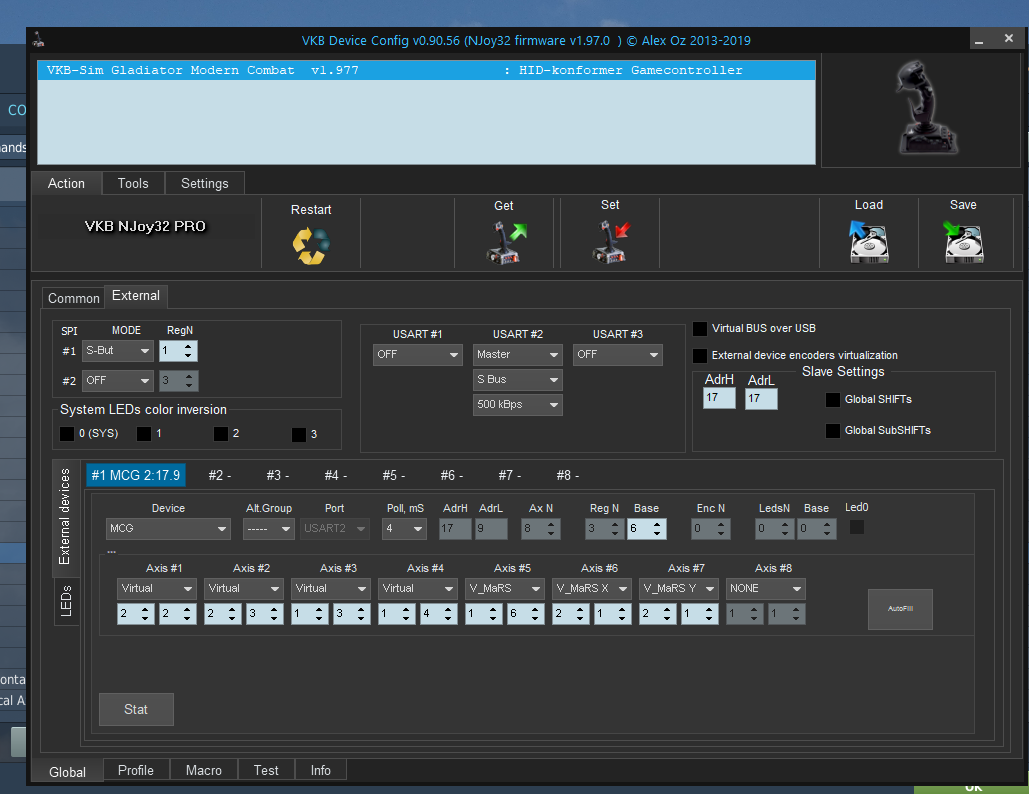Screen dimensions: 1029x794
Task: Click the Save disk icon
Action: pyautogui.click(x=963, y=241)
